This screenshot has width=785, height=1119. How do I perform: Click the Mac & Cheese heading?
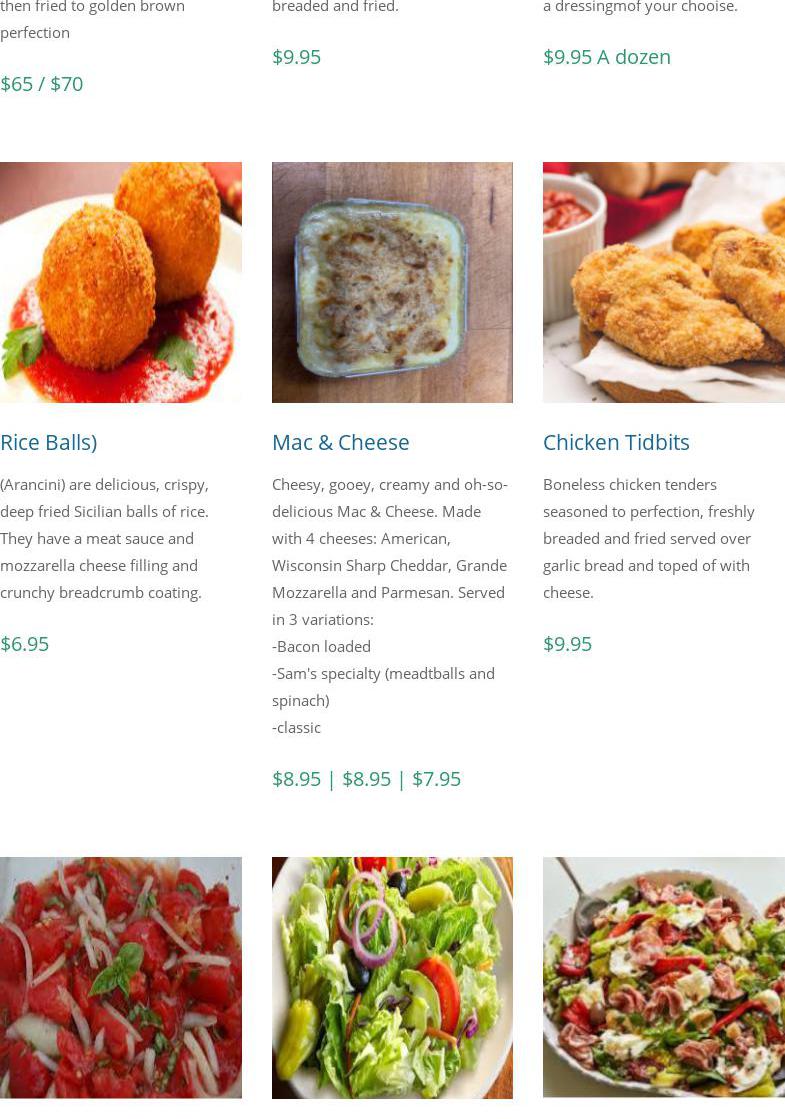(340, 442)
